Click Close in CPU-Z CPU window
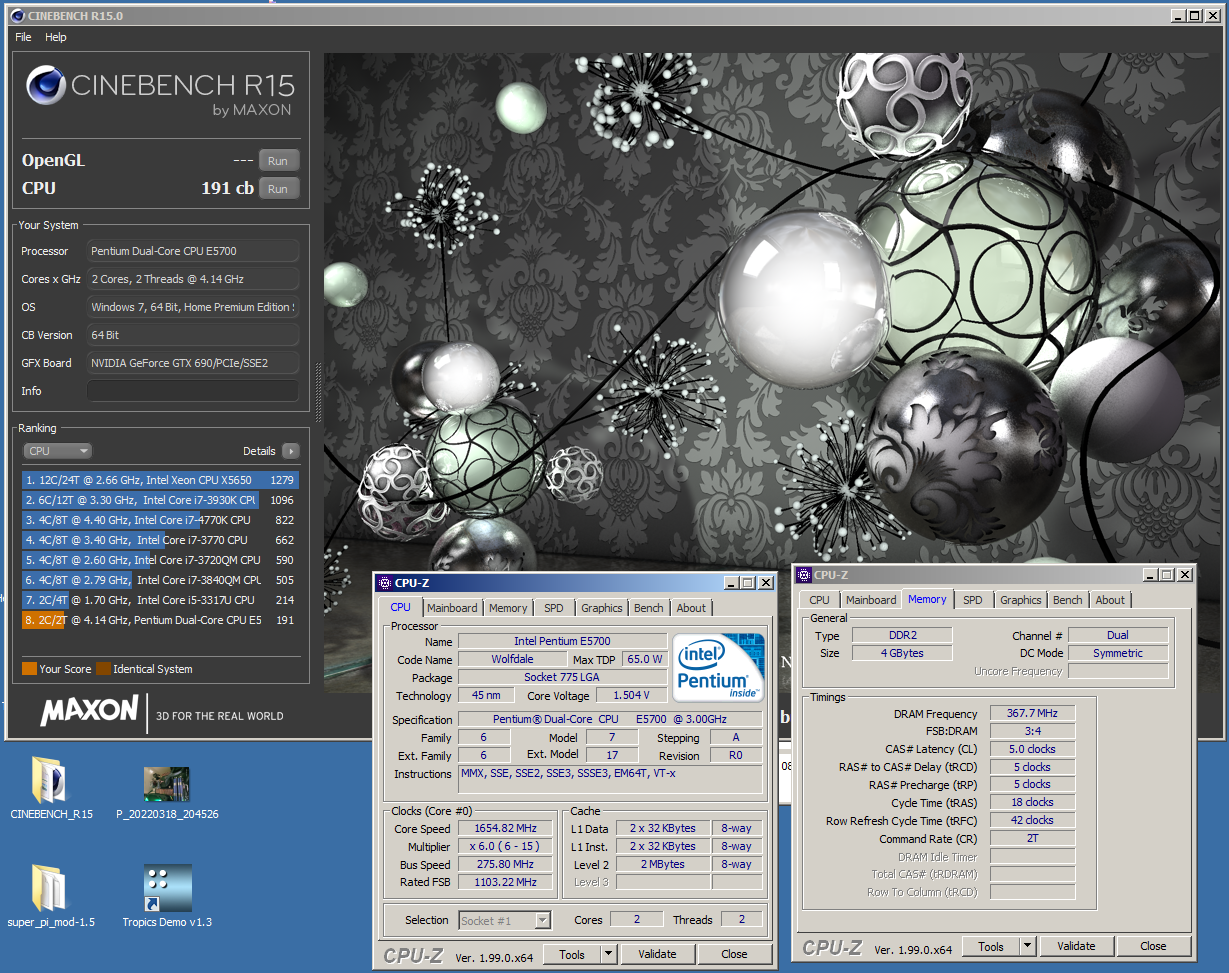 (x=735, y=954)
